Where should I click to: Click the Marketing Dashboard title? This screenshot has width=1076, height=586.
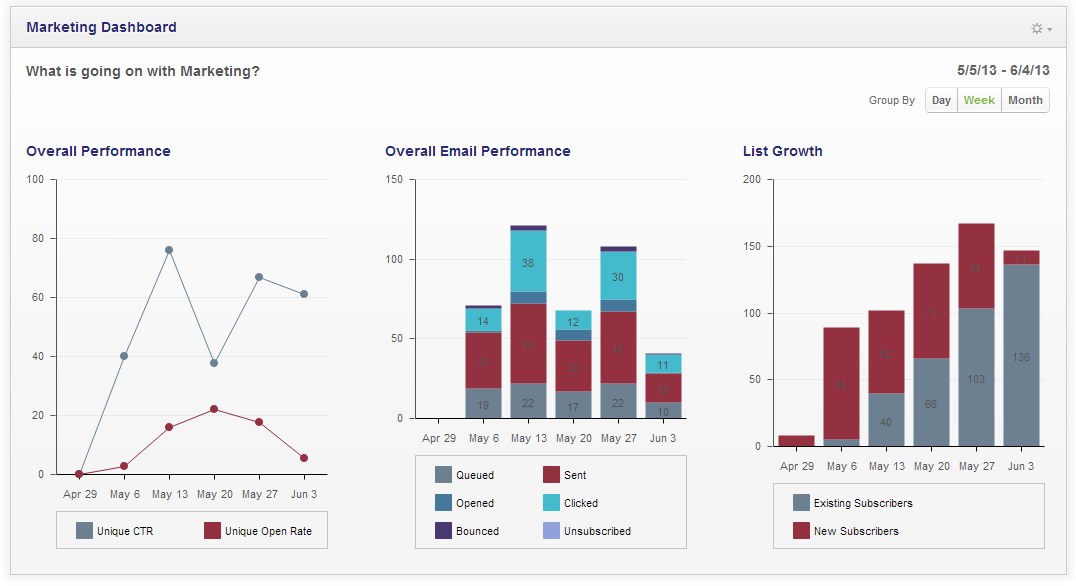tap(102, 27)
